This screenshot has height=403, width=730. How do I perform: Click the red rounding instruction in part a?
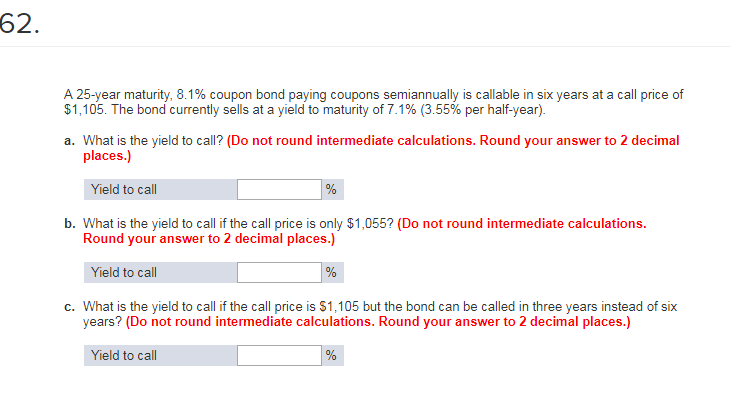pos(381,148)
